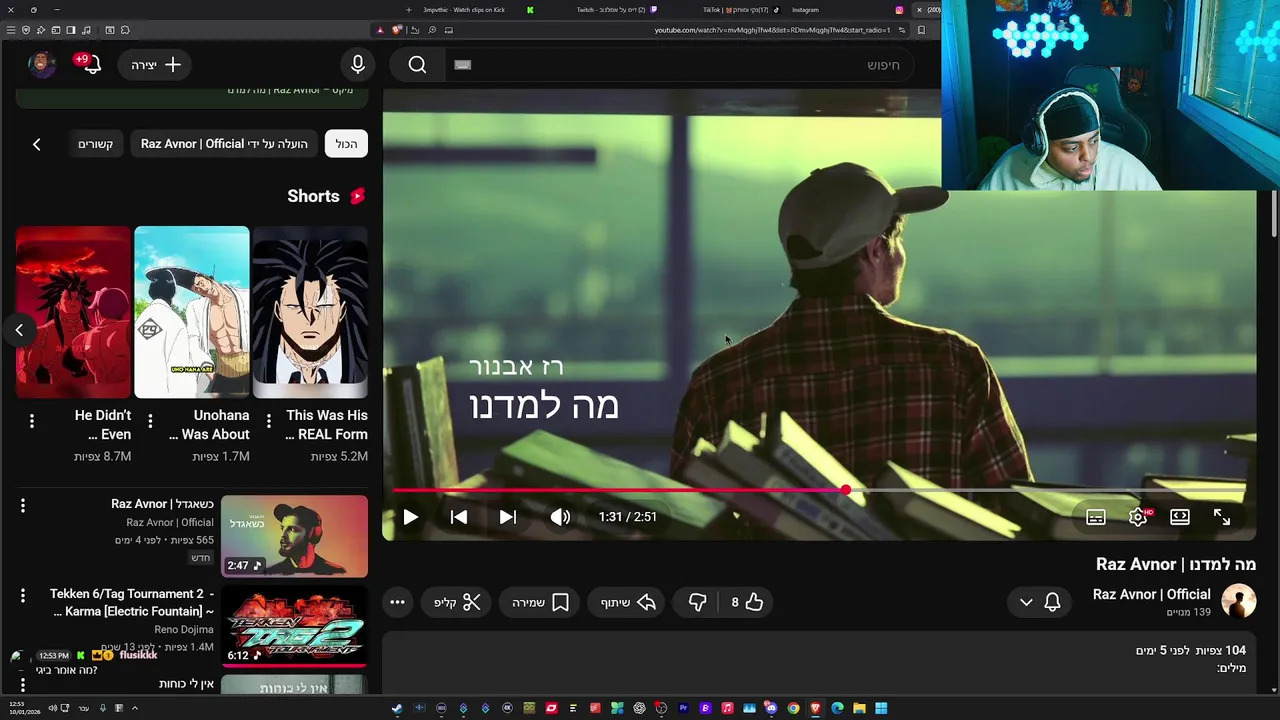This screenshot has width=1280, height=720.
Task: Open Premiere Pro from the taskbar
Action: 683,708
